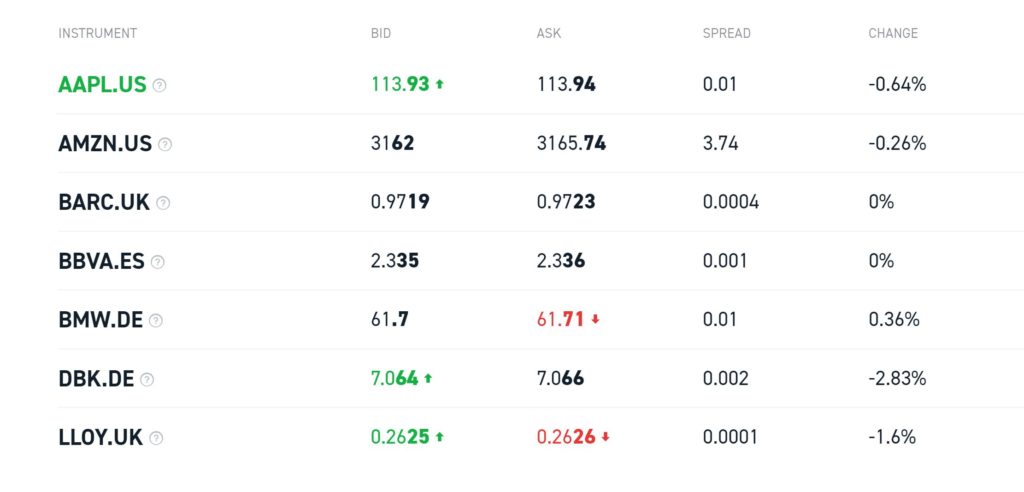The width and height of the screenshot is (1024, 492).
Task: Open the AAPL.US instrument link
Action: click(x=103, y=85)
